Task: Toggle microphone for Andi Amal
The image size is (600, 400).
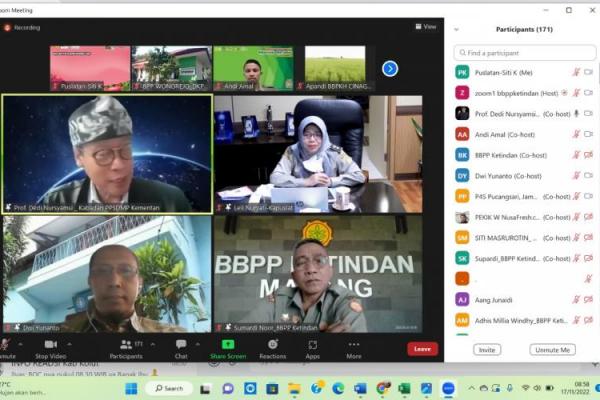Action: (576, 134)
